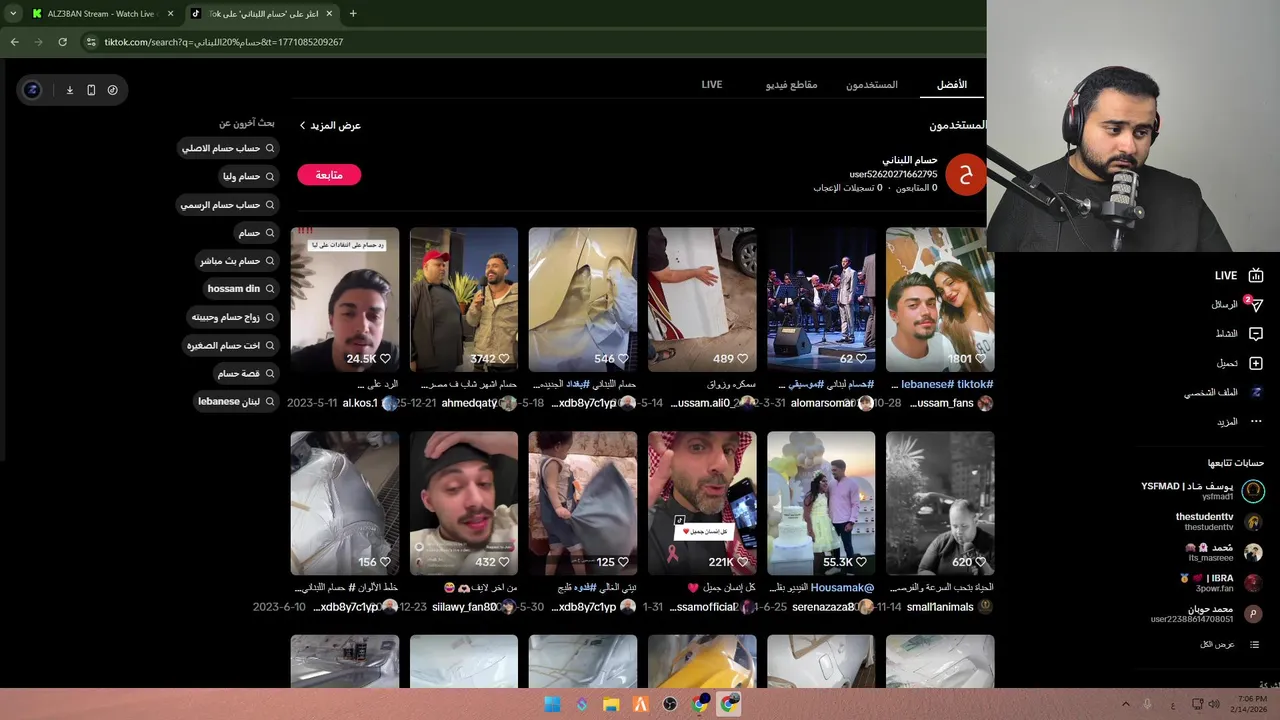The width and height of the screenshot is (1280, 720).
Task: Open the LIVE icon in TikTok sidebar
Action: click(x=1256, y=276)
